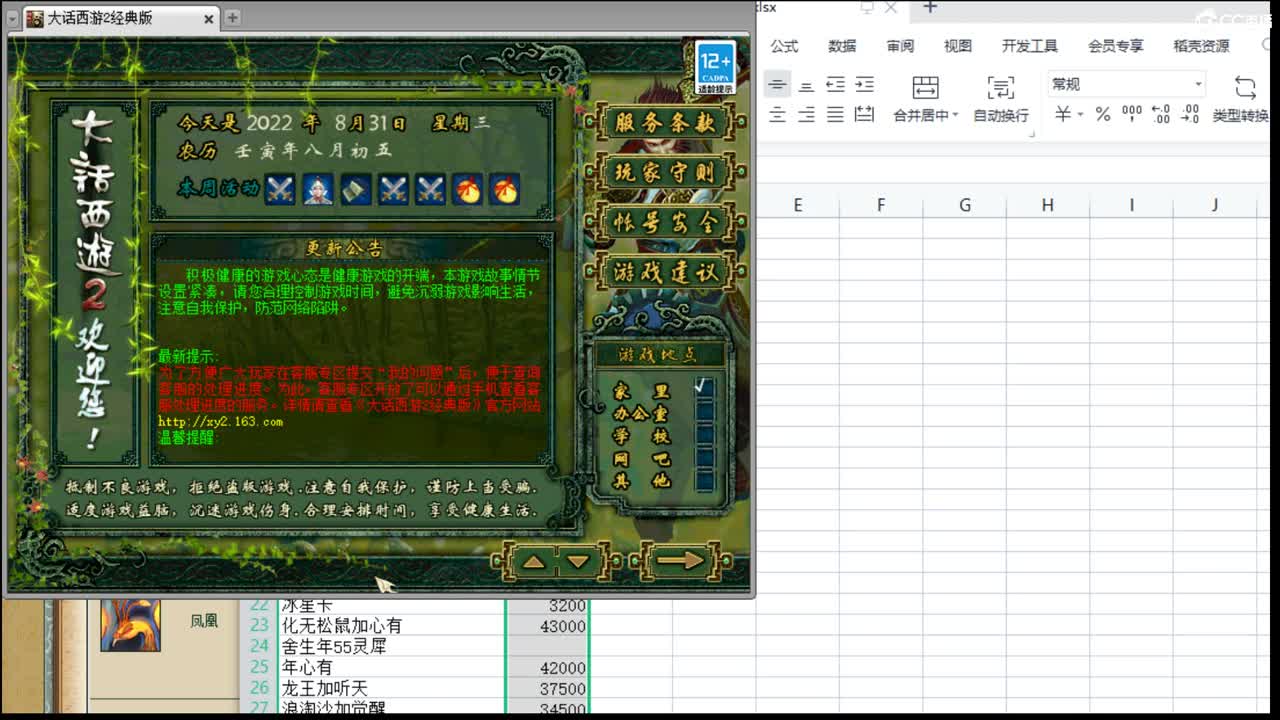
Task: Click the 12+ CADPA age rating icon
Action: [716, 67]
